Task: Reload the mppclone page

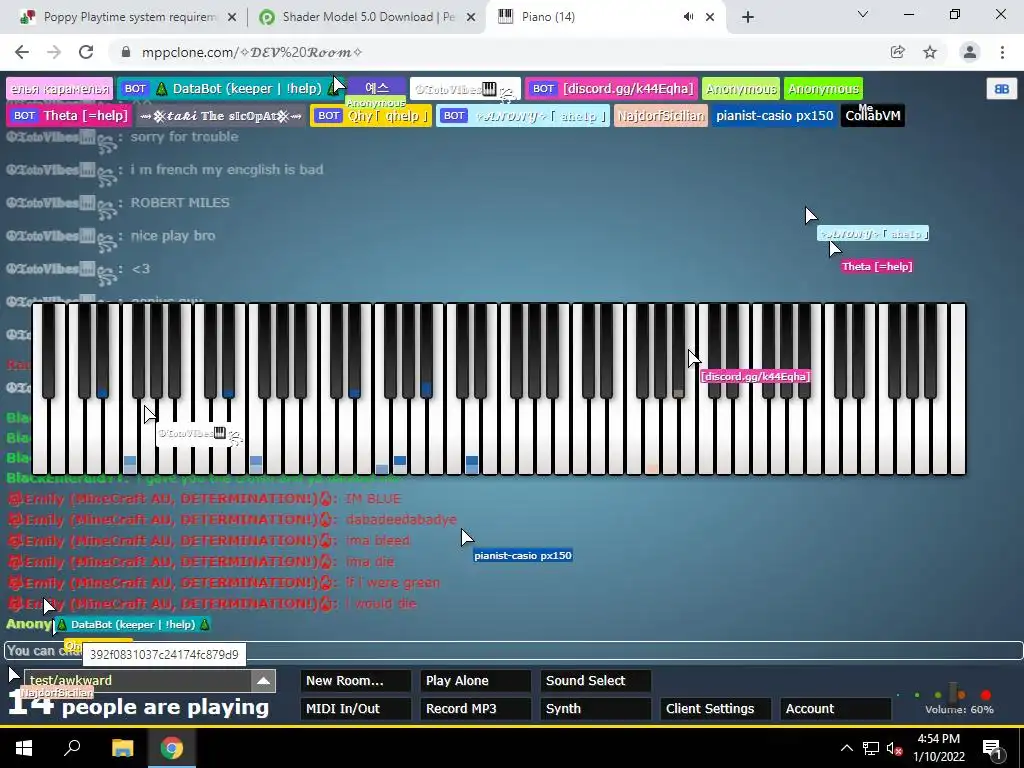Action: tap(86, 52)
